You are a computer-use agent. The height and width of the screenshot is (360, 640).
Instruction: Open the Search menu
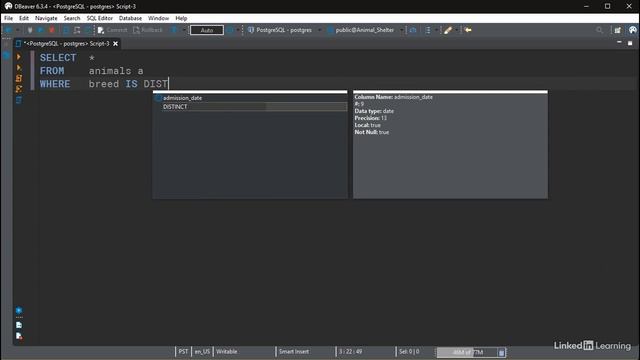72,18
